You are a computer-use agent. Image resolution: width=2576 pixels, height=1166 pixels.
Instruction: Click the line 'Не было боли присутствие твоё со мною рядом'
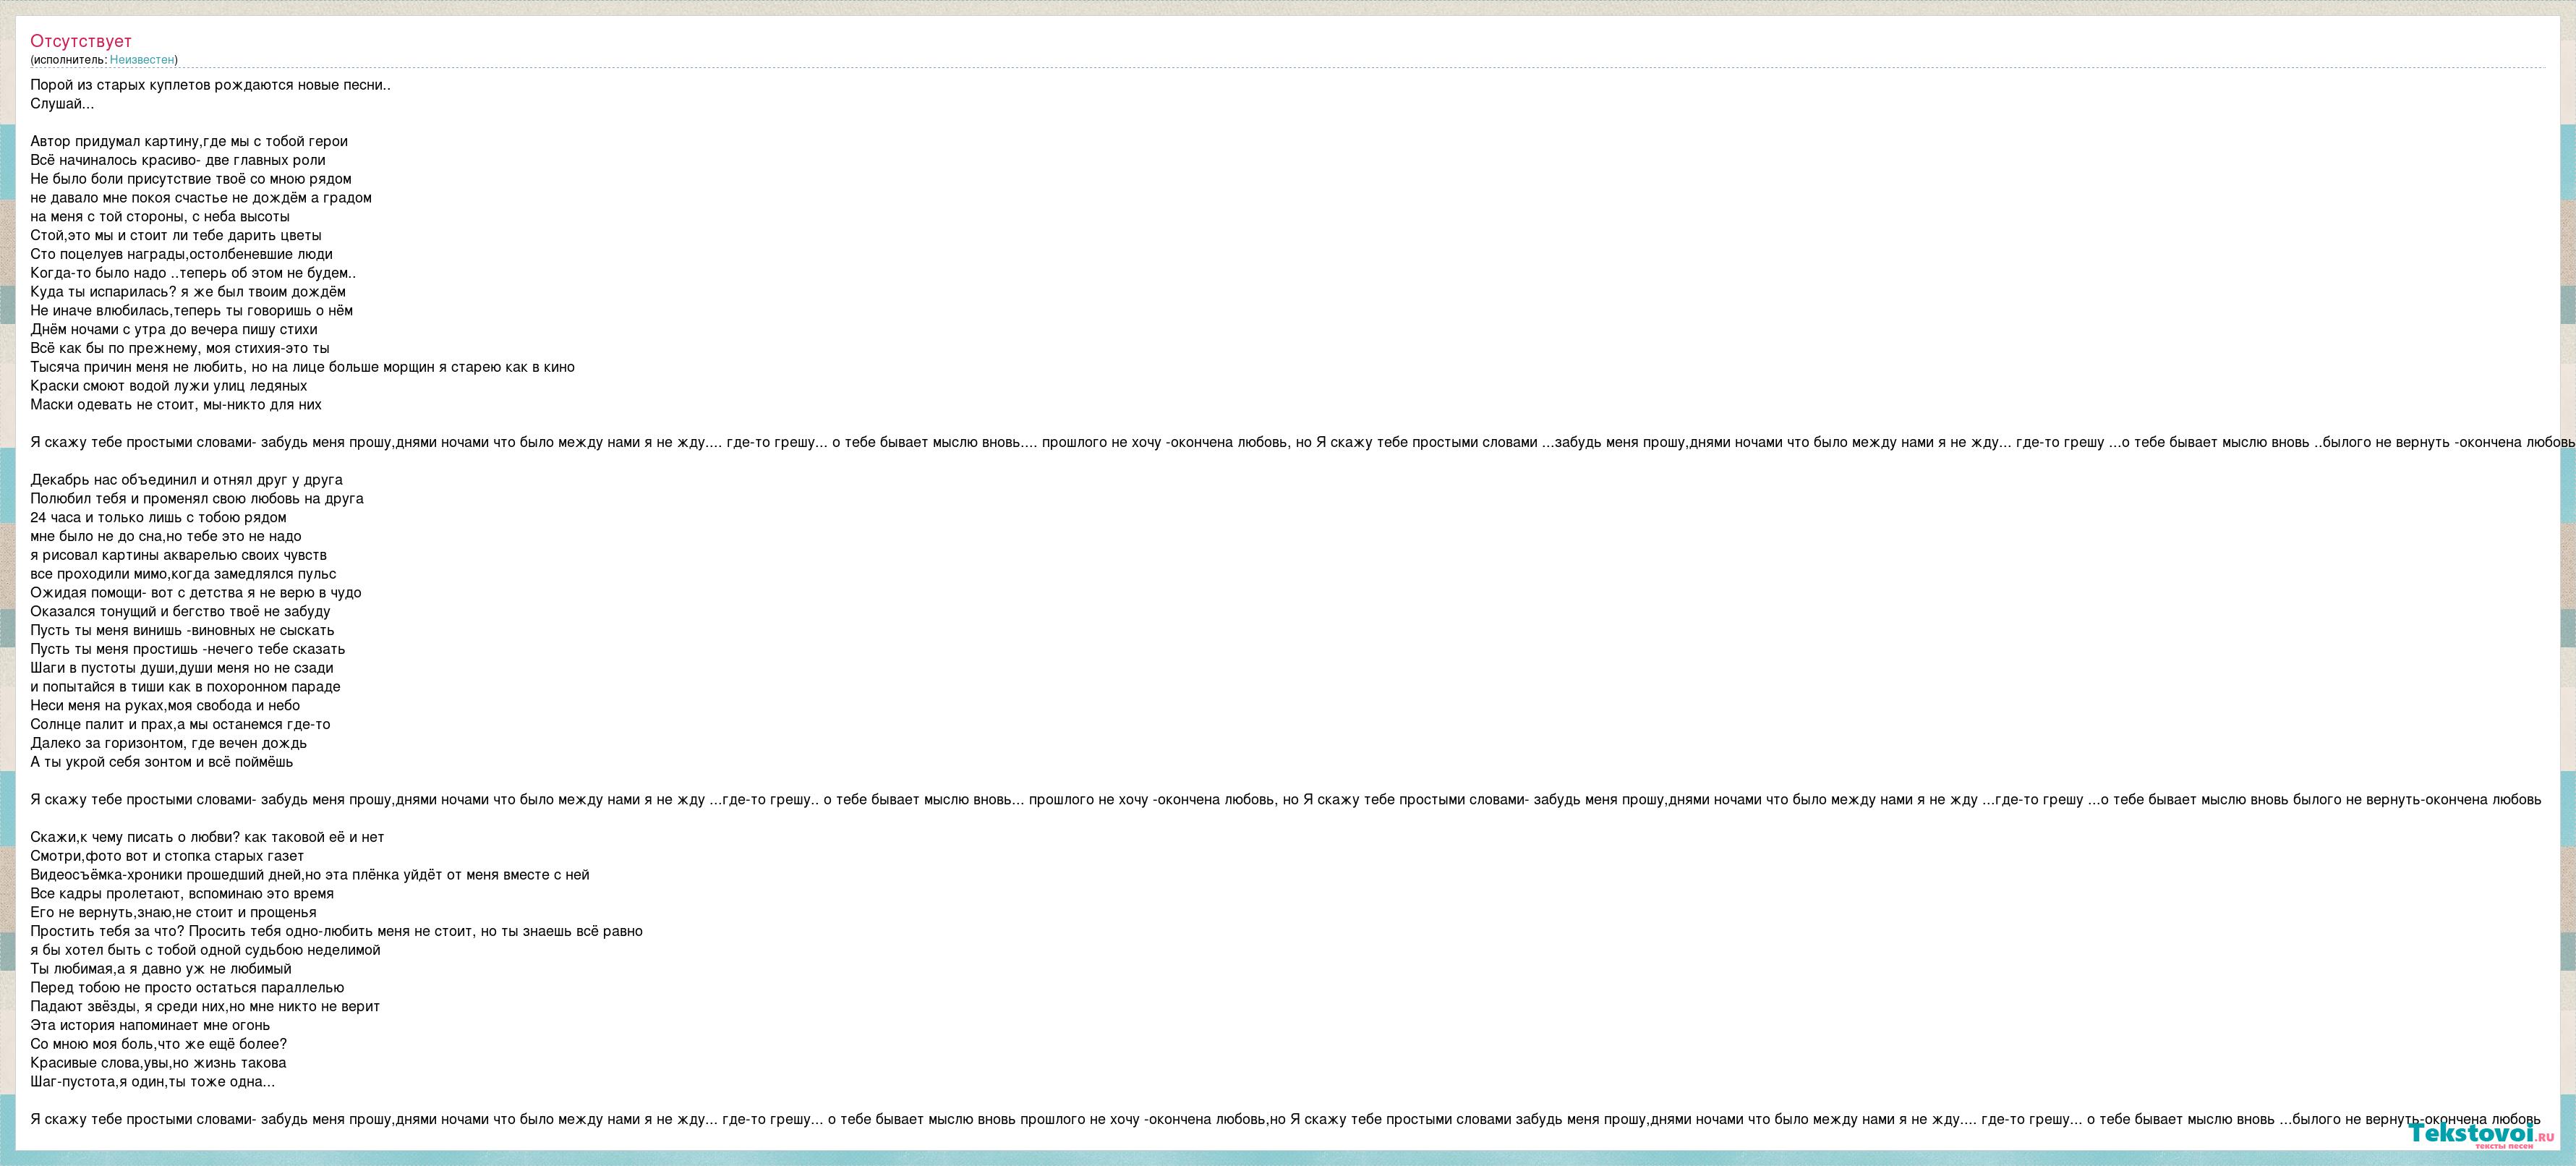pos(191,179)
